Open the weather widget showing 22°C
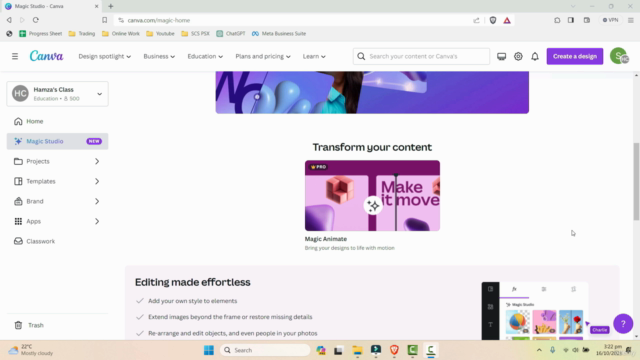Viewport: 640px width, 360px height. click(x=31, y=350)
